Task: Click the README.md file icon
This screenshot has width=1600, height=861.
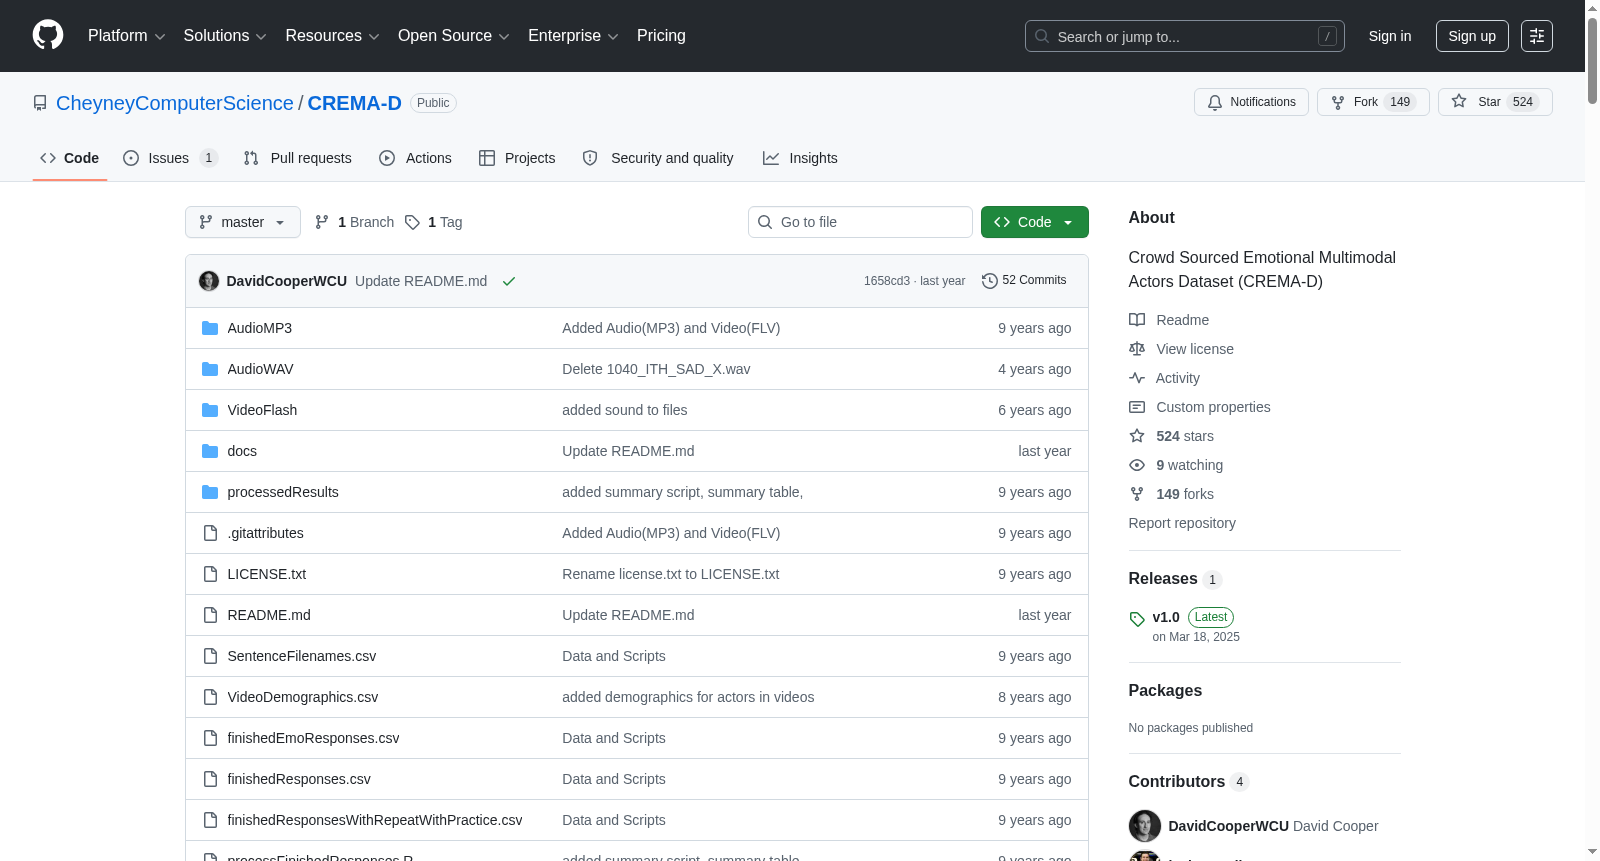Action: pyautogui.click(x=210, y=615)
